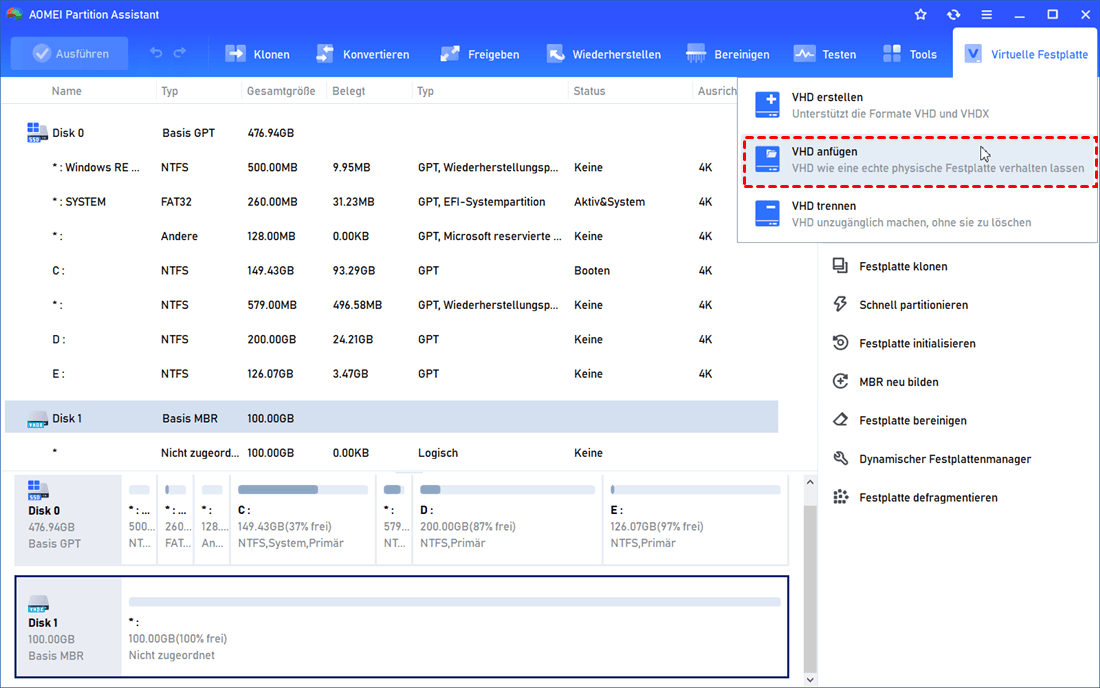
Task: Click the star favorite icon in title bar
Action: pos(921,15)
